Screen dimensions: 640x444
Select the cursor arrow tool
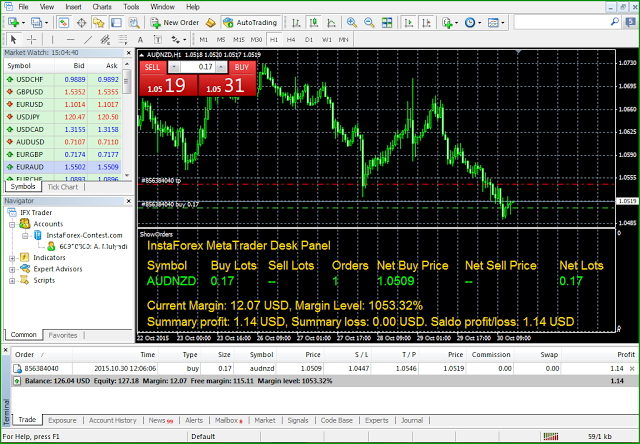tap(13, 40)
